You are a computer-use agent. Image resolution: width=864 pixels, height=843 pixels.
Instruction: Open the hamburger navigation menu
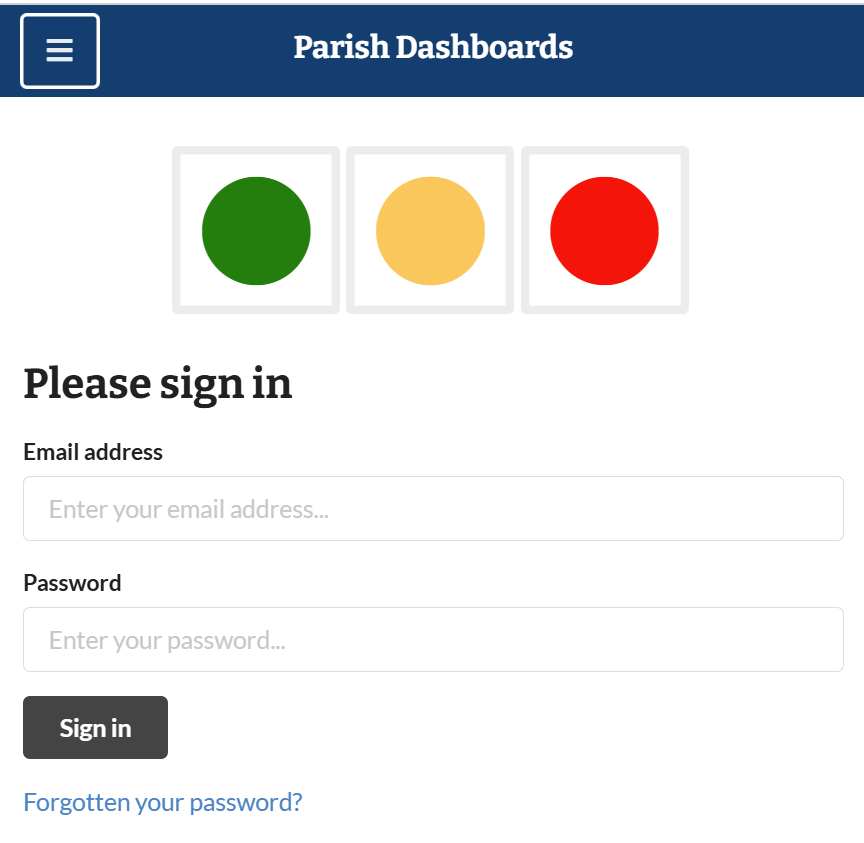coord(60,51)
